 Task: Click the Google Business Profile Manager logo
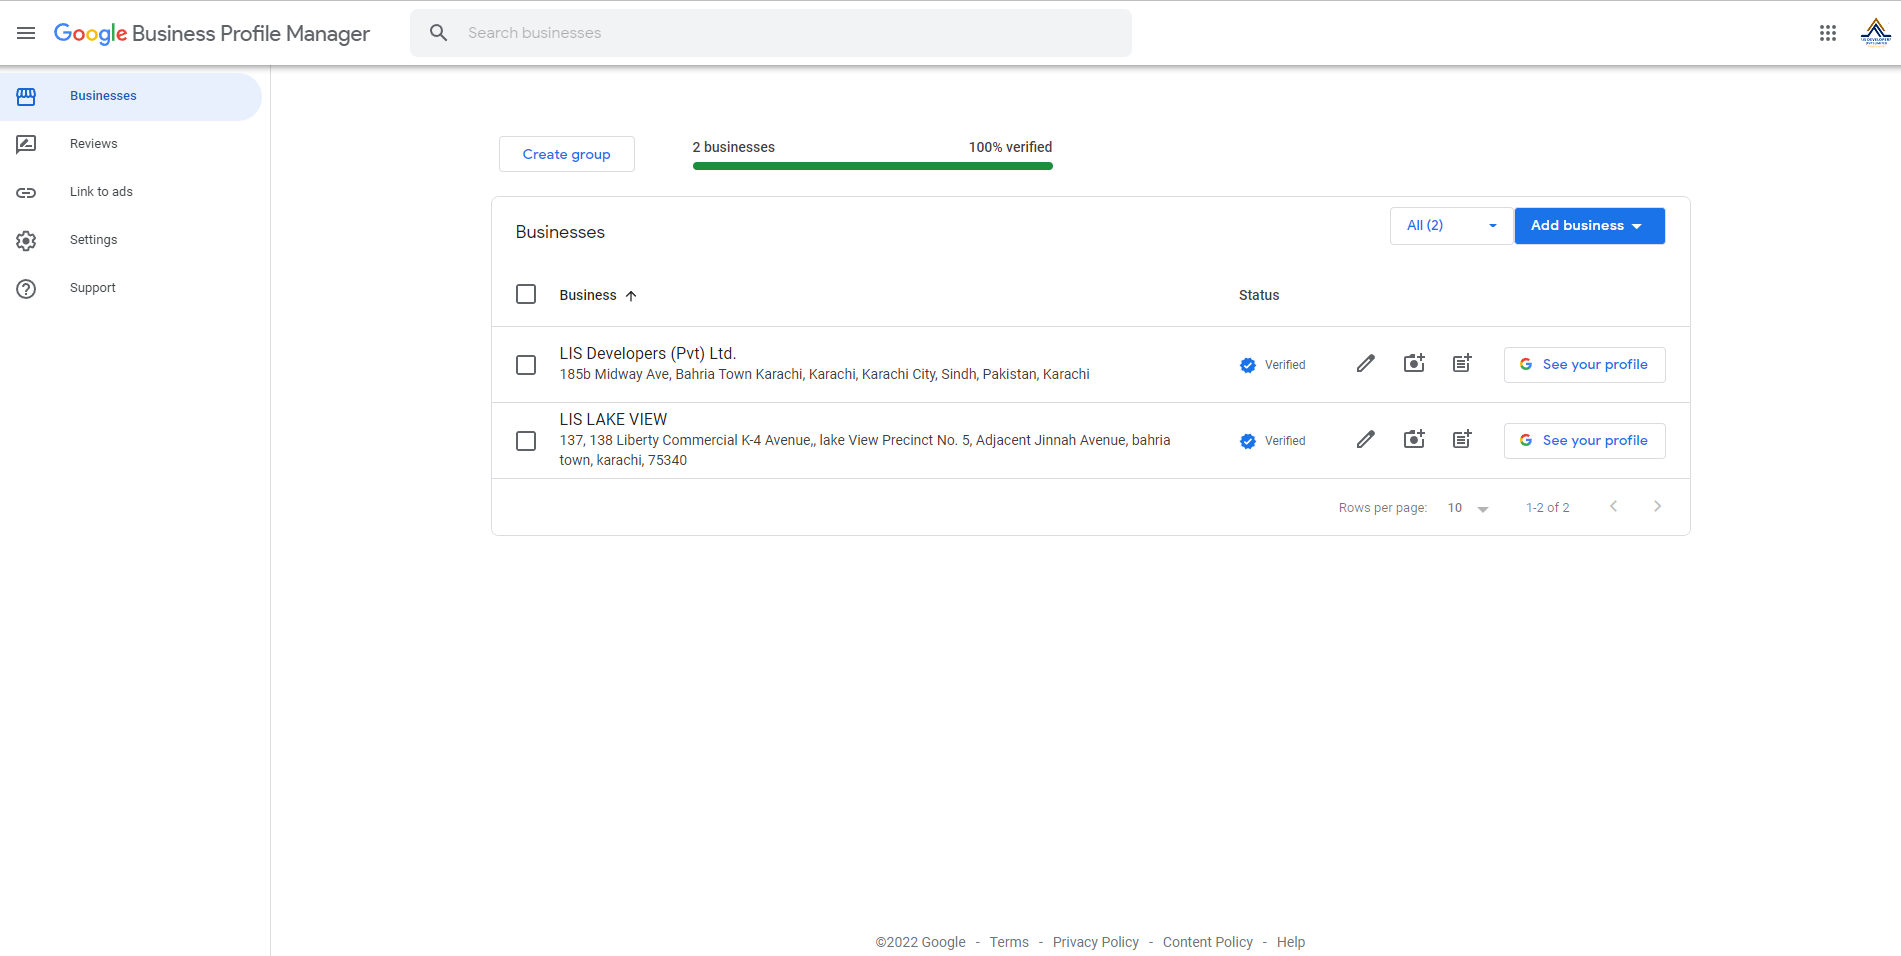click(x=212, y=33)
